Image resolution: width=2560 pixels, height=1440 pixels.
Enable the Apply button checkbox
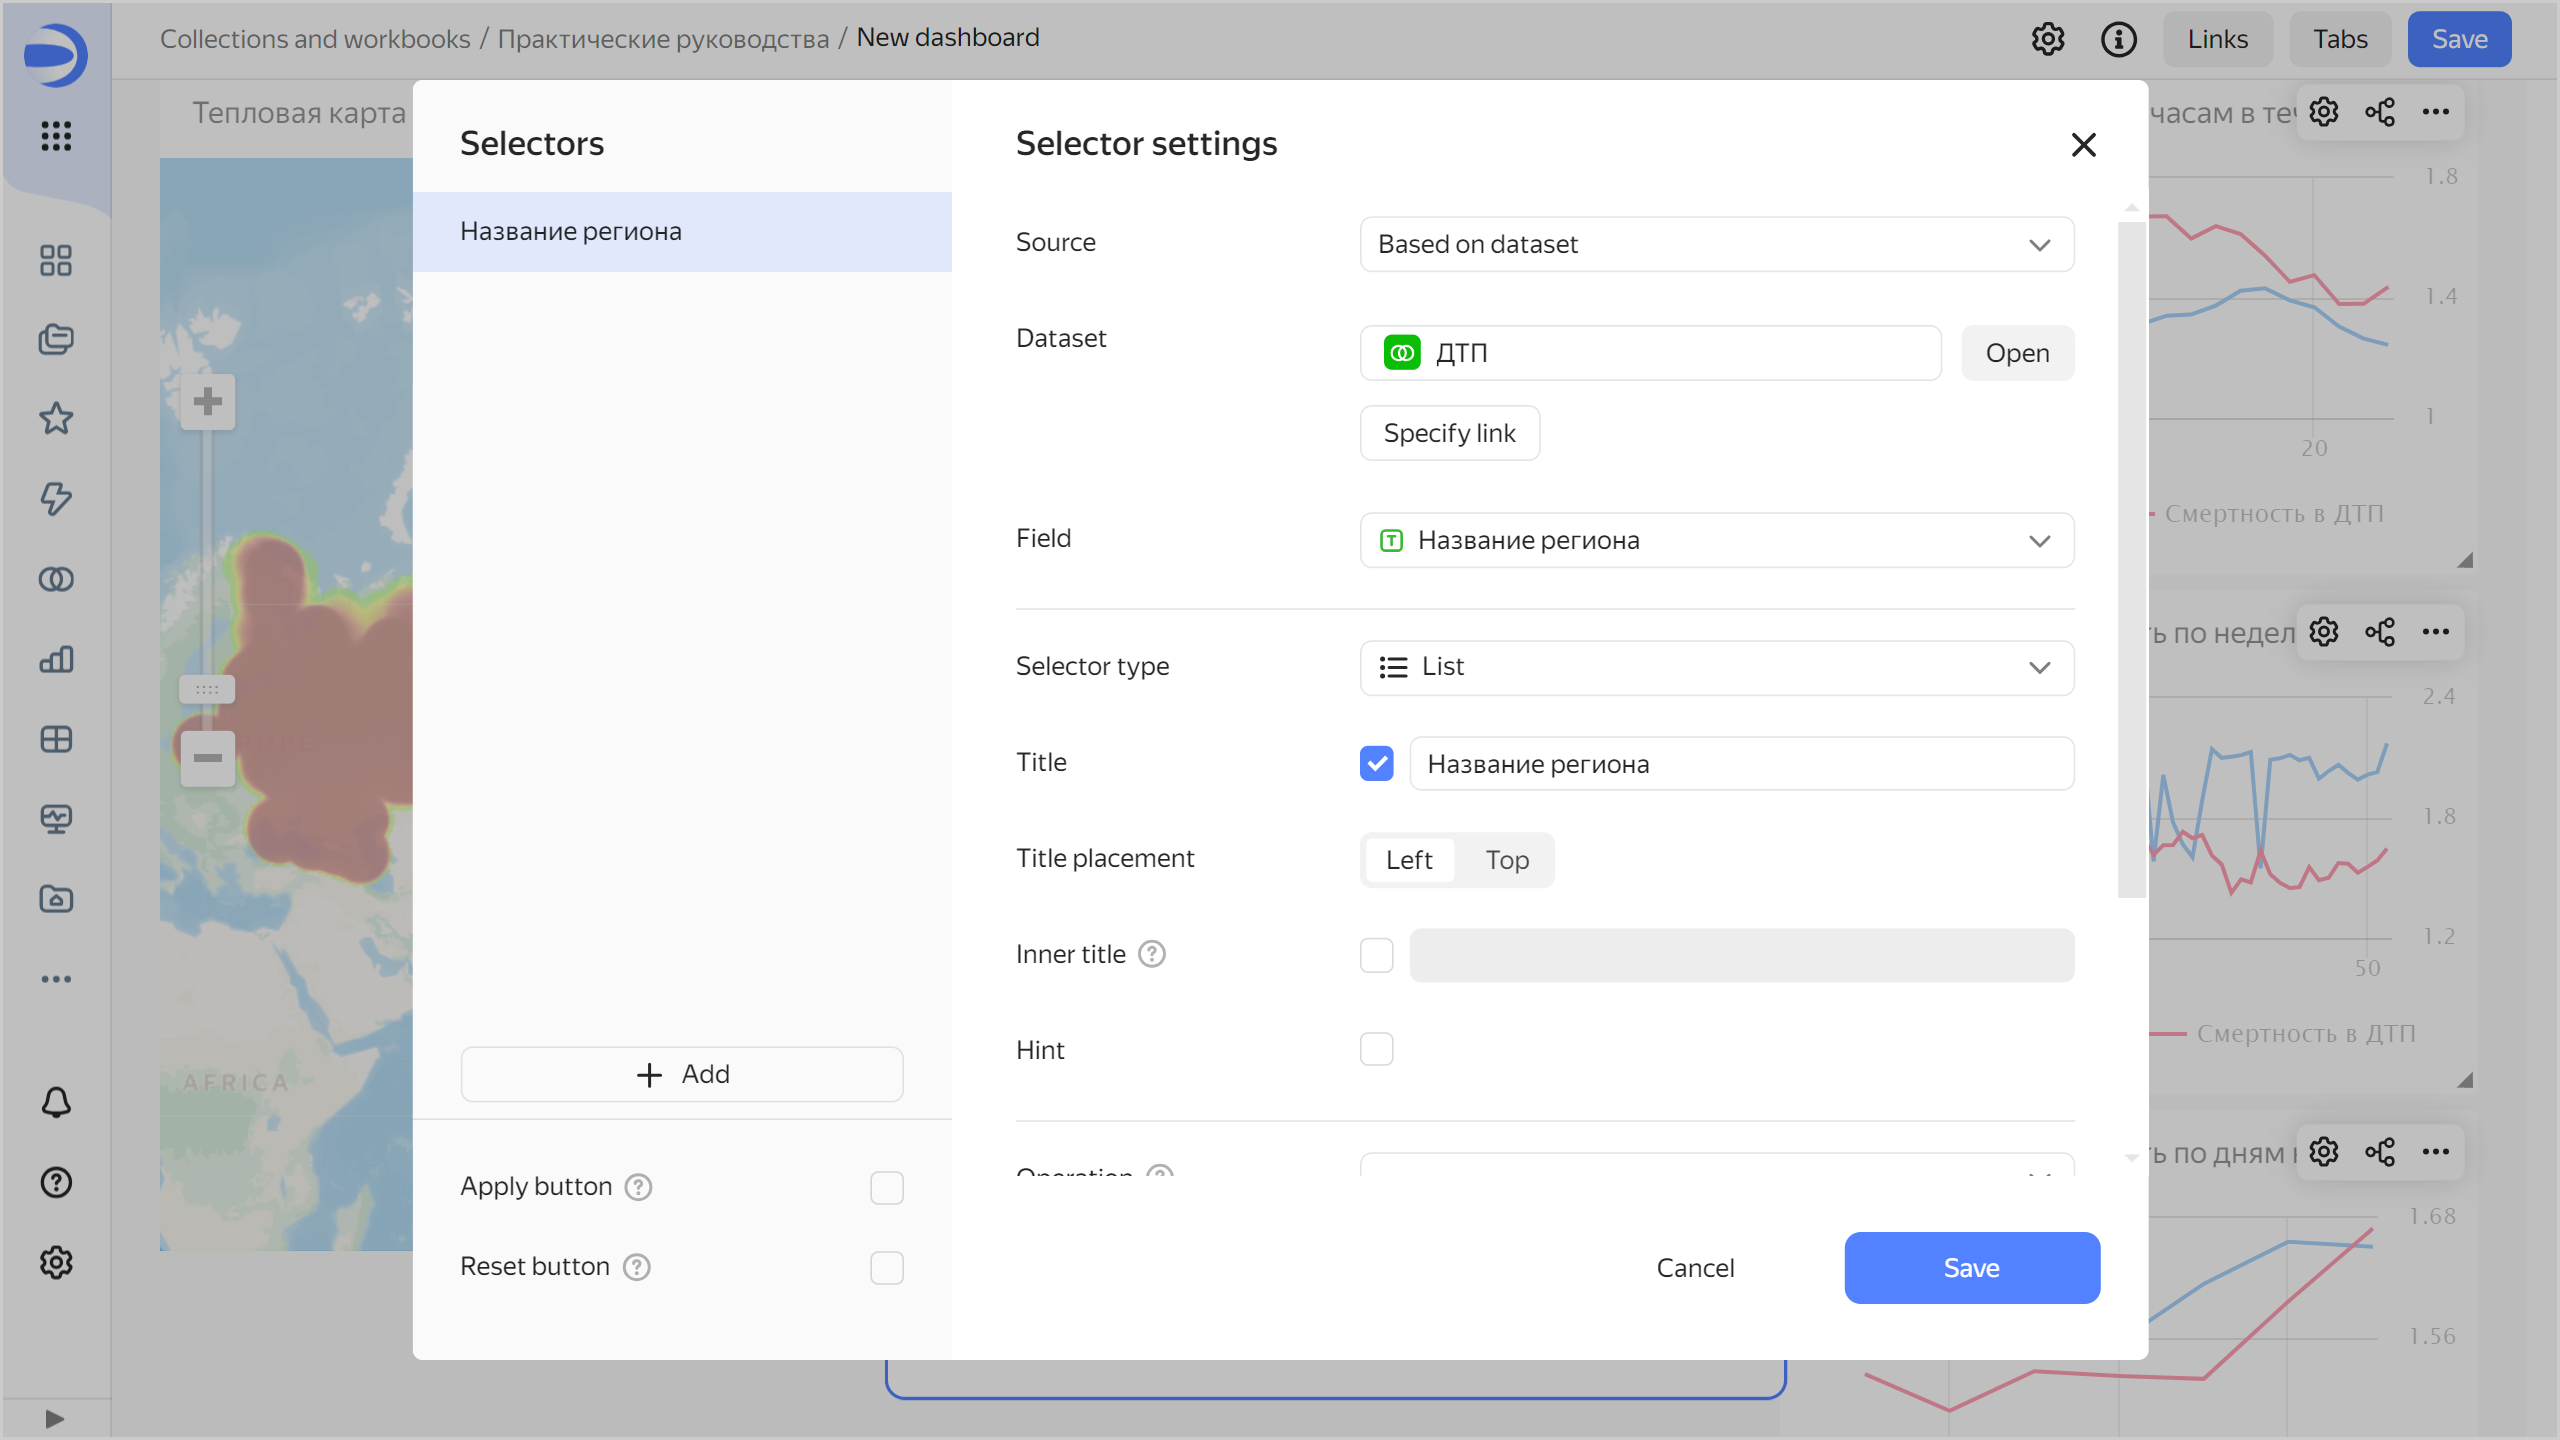point(886,1187)
